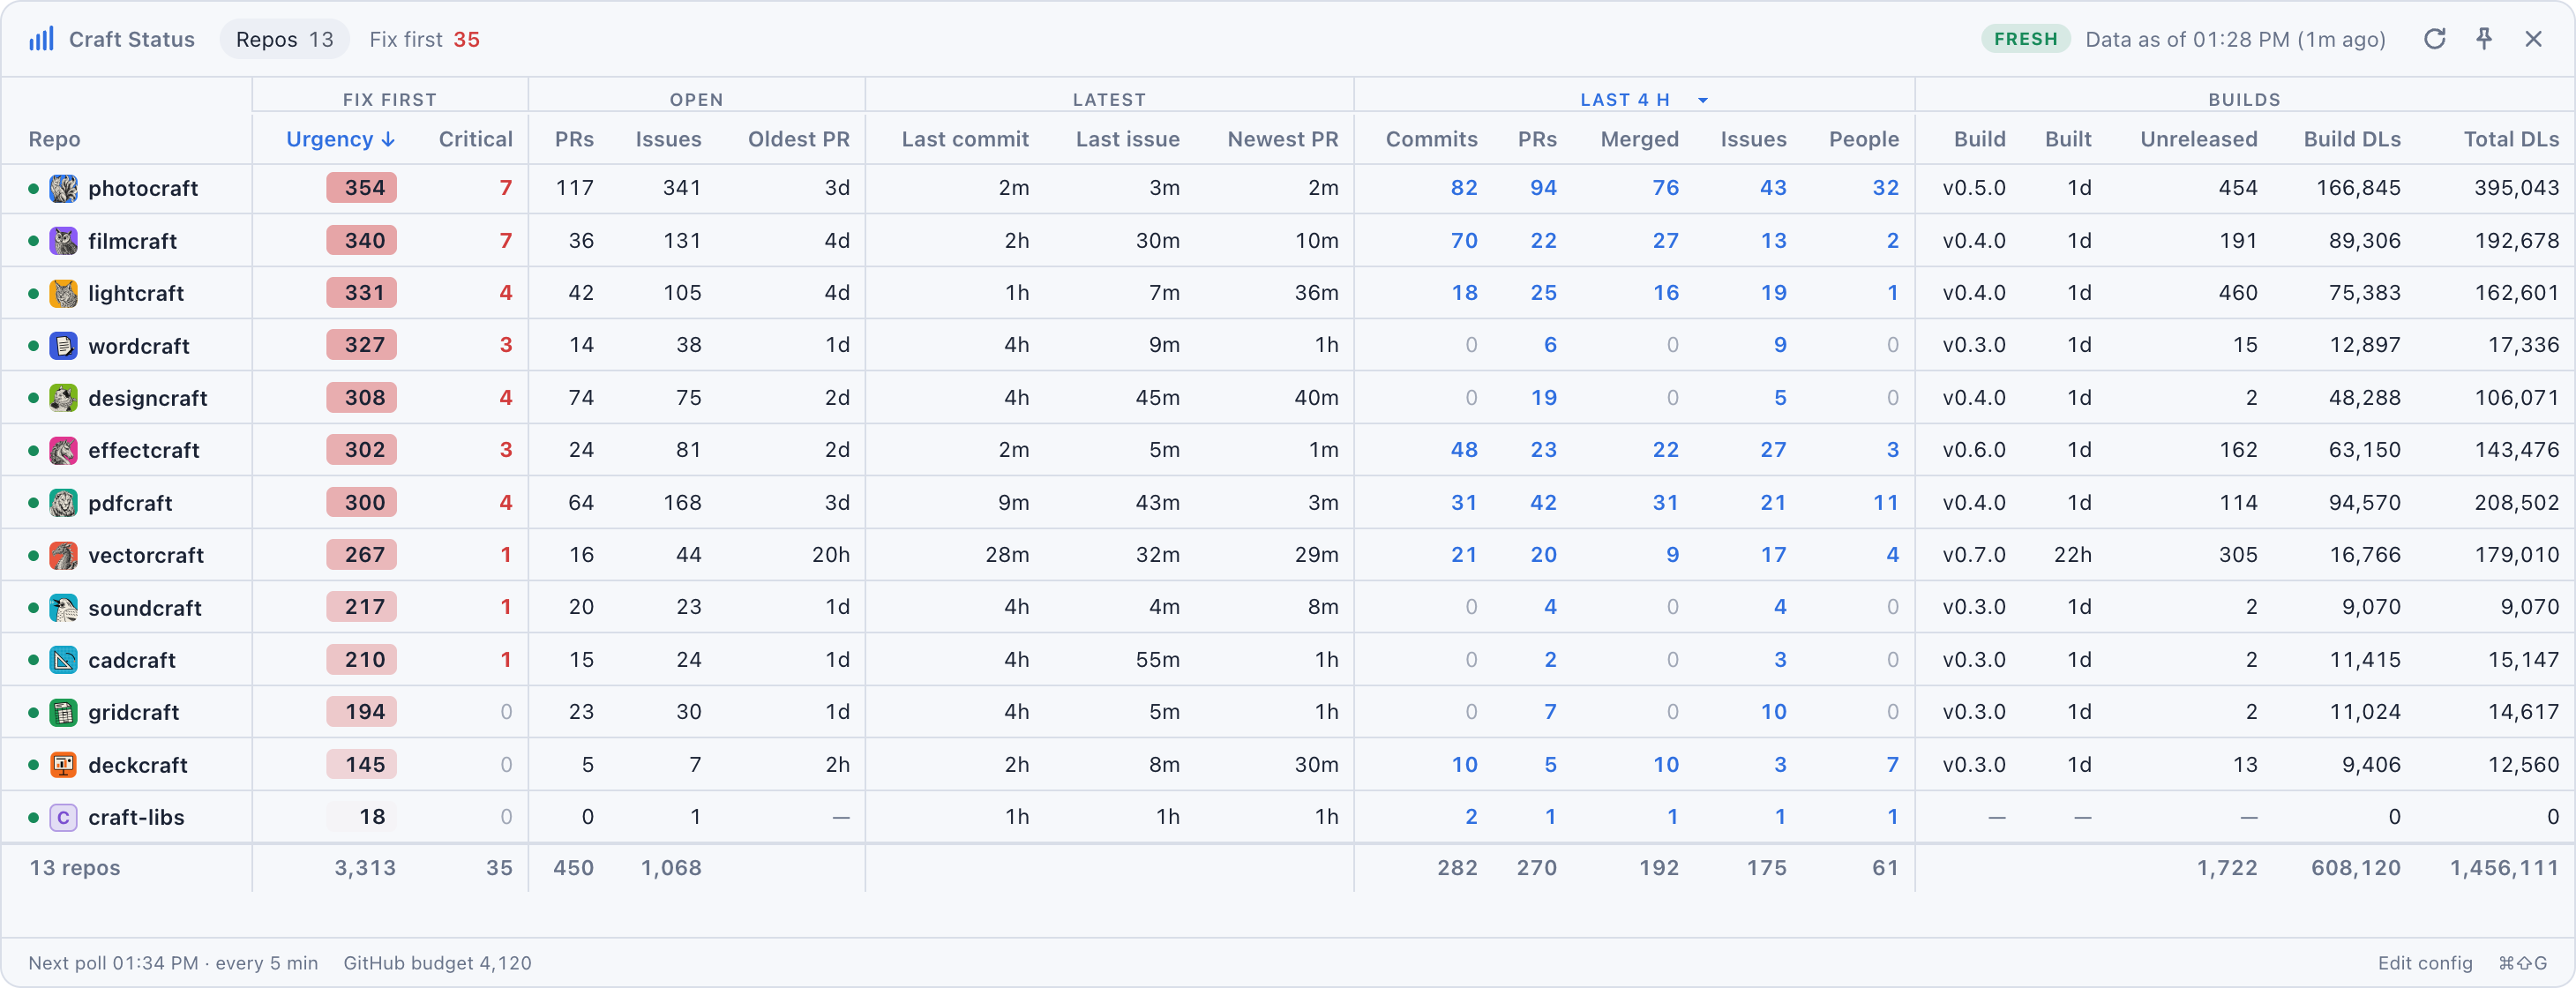Open the craft-libs repo icon
This screenshot has width=2576, height=988.
(x=64, y=817)
